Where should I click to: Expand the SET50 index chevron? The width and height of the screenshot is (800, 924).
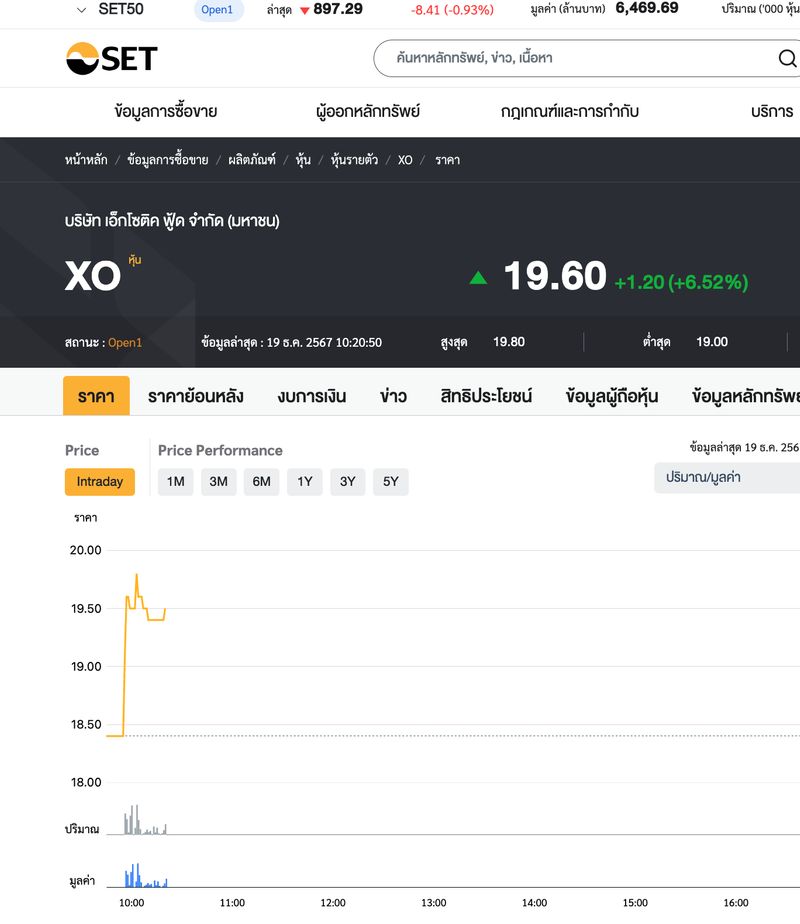pyautogui.click(x=81, y=9)
